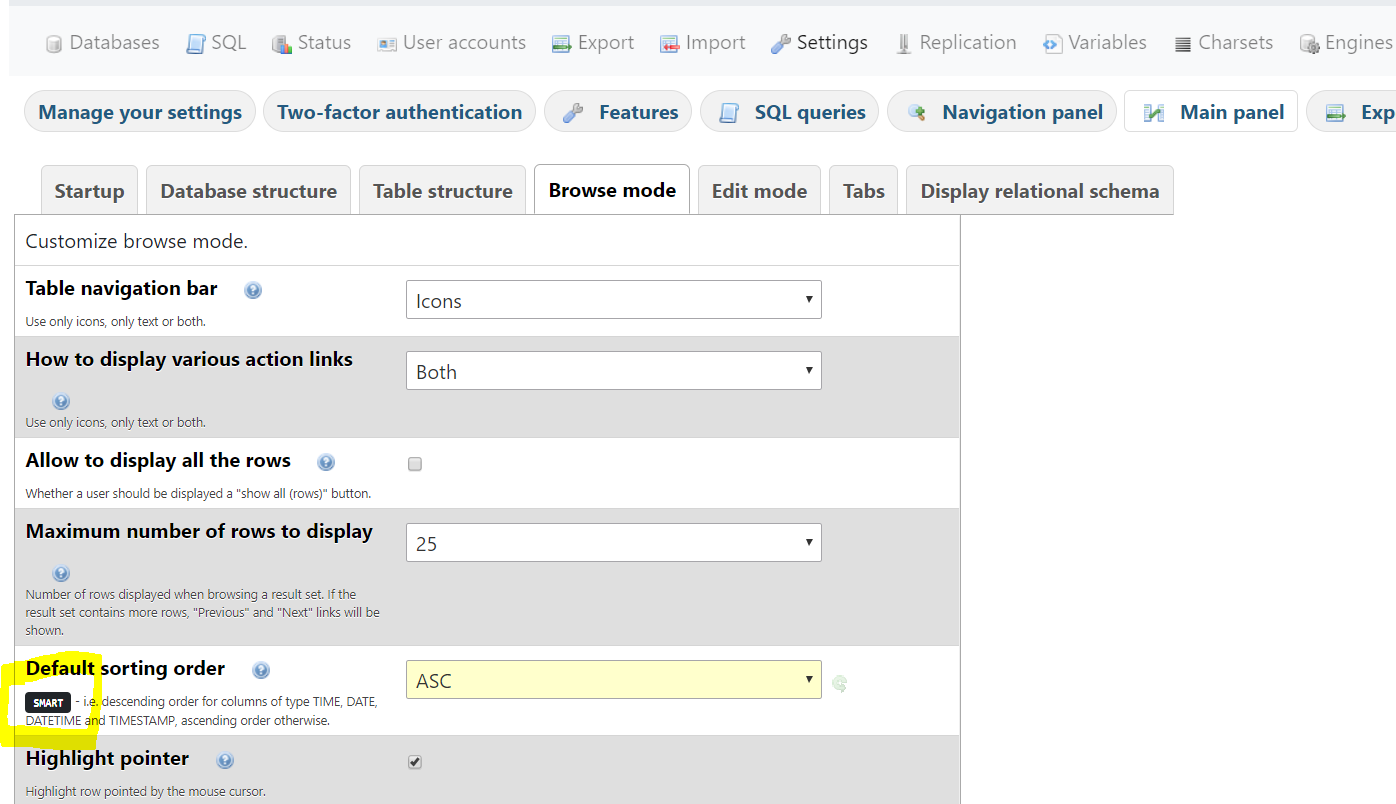This screenshot has width=1396, height=804.
Task: Open help for Default sorting order
Action: click(x=261, y=670)
